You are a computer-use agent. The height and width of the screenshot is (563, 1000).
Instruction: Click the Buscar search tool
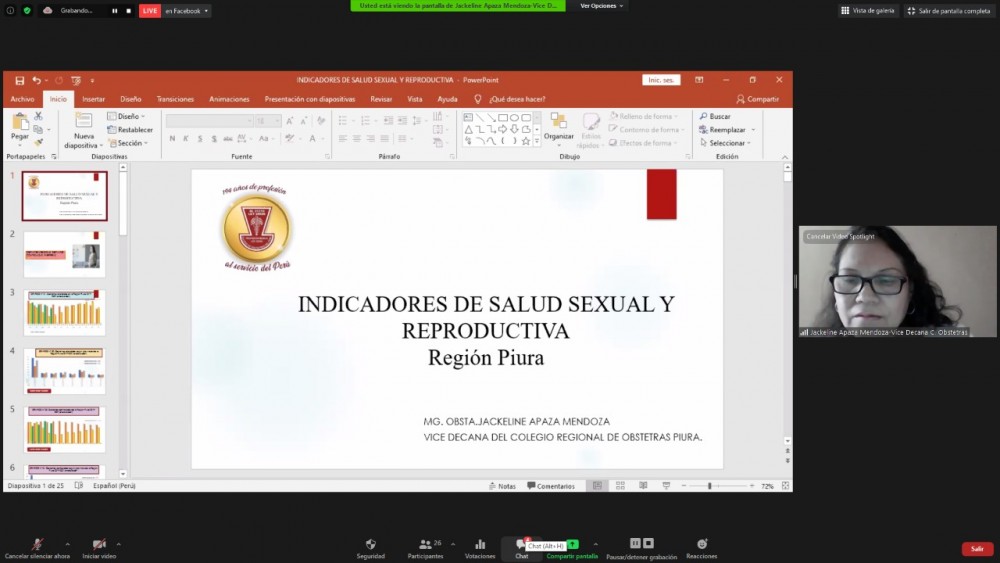[x=715, y=117]
